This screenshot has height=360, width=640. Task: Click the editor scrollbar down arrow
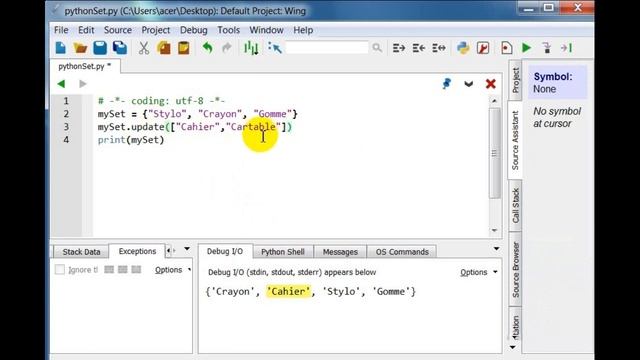(x=494, y=230)
